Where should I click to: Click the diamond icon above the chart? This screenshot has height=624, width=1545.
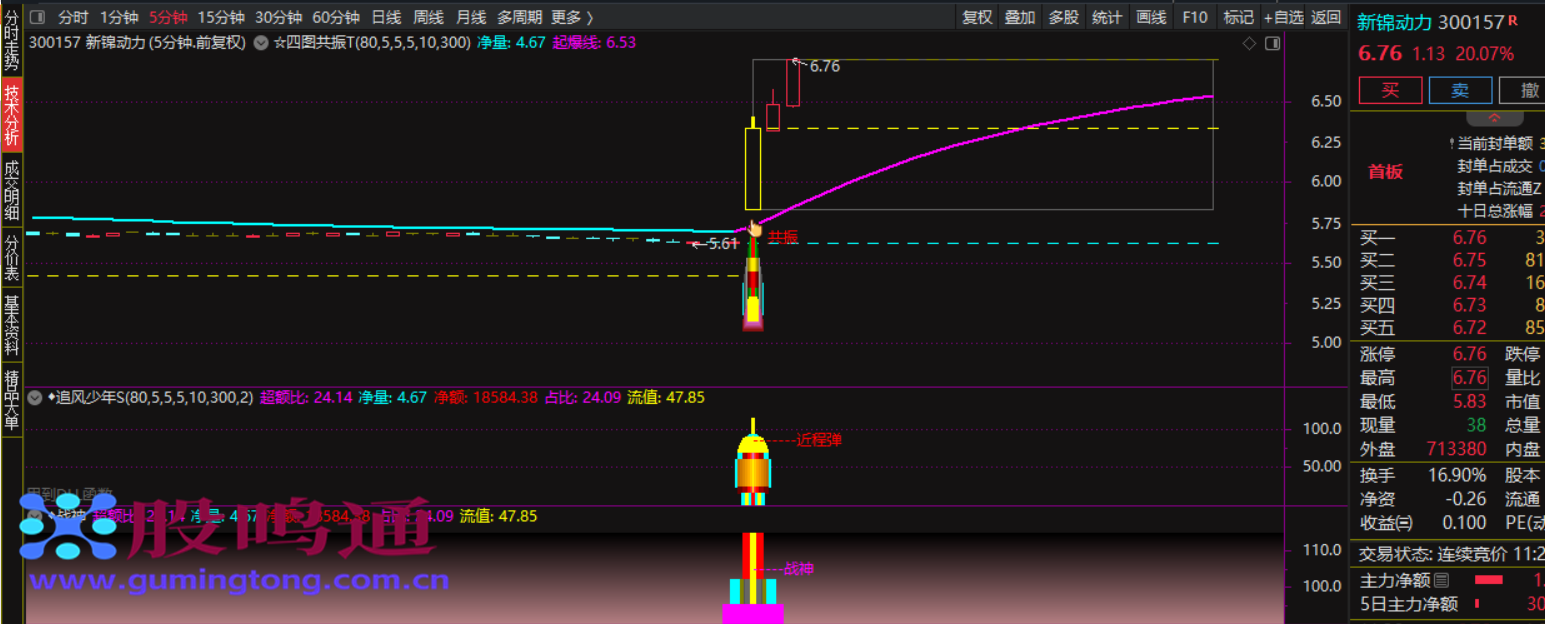click(1248, 43)
